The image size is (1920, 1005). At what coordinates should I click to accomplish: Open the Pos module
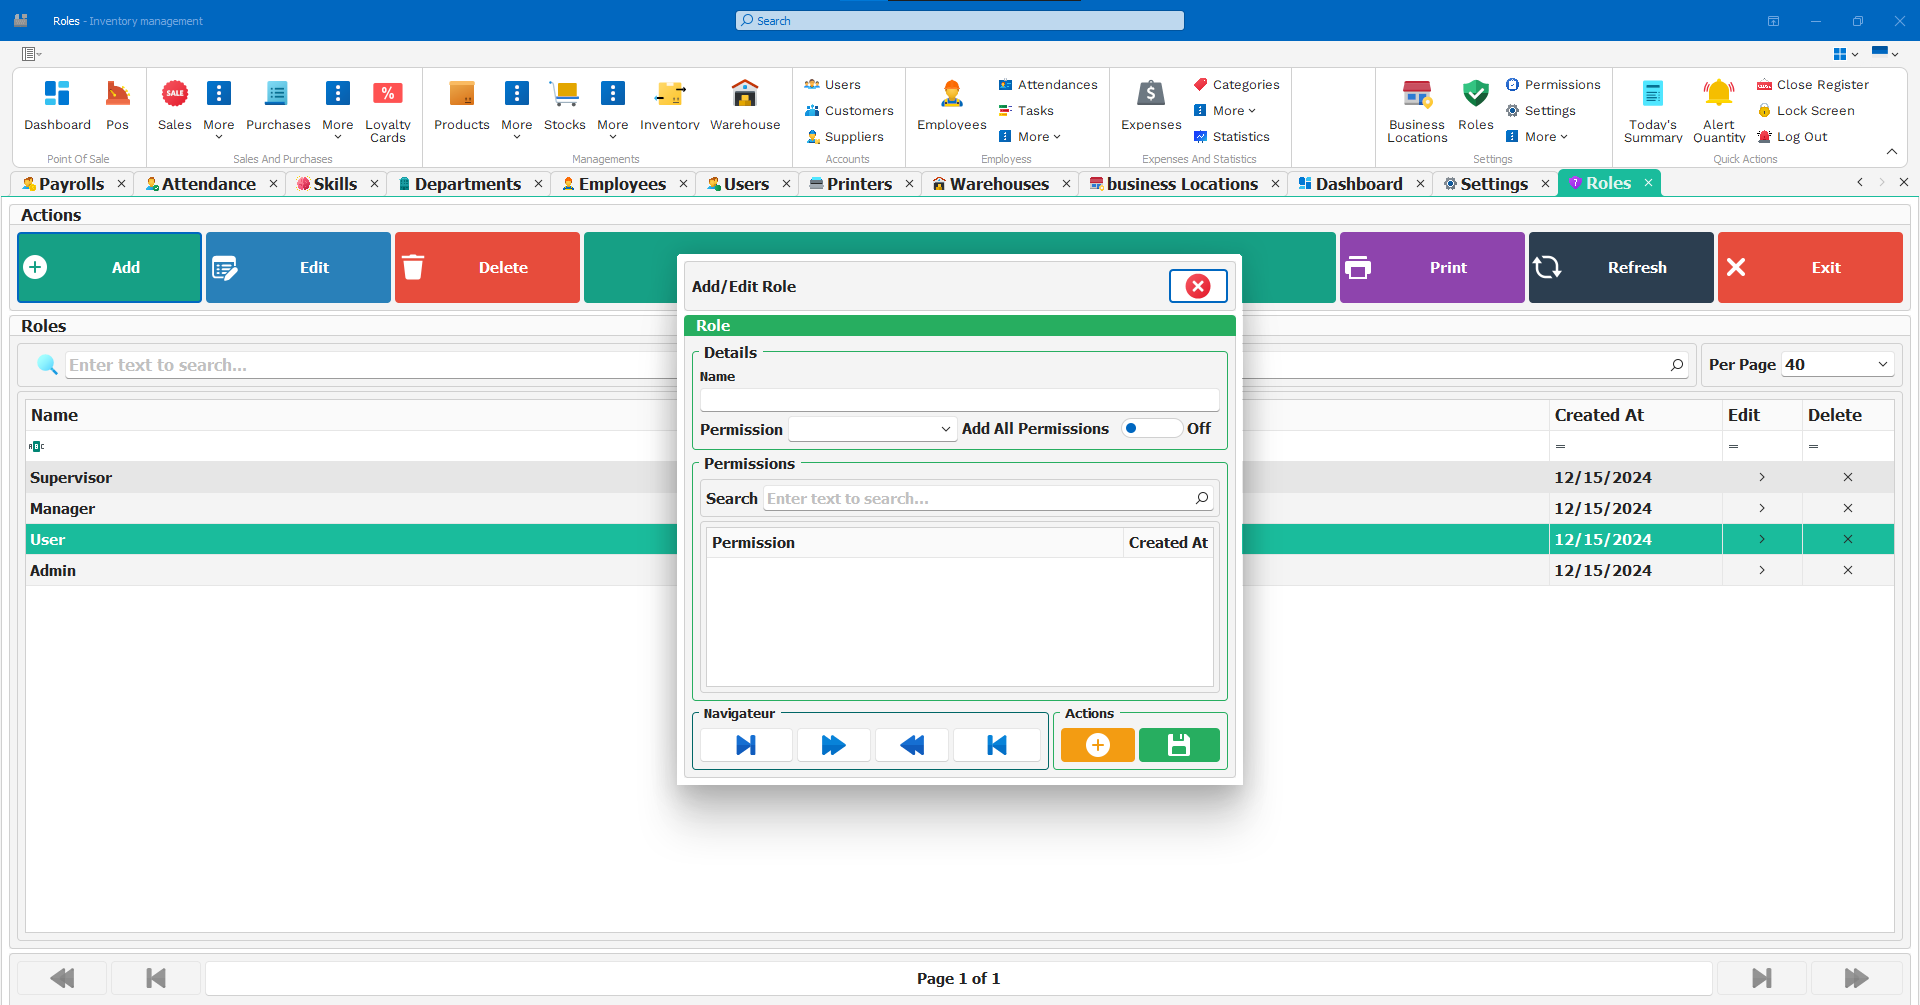click(x=117, y=107)
